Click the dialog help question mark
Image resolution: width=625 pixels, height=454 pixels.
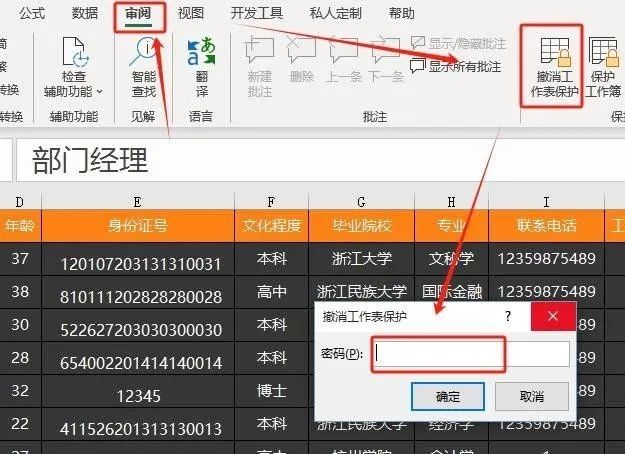(x=508, y=317)
